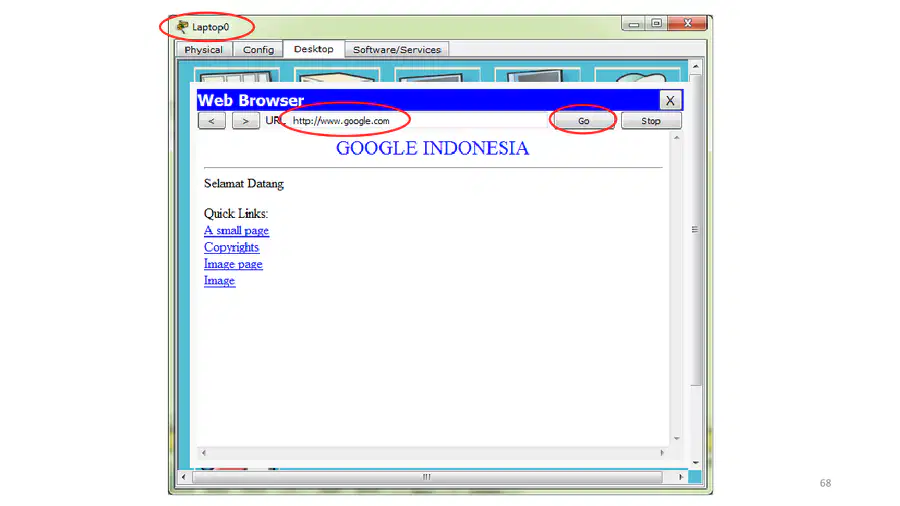900x506 pixels.
Task: Click the Web Browser title text
Action: pyautogui.click(x=251, y=100)
